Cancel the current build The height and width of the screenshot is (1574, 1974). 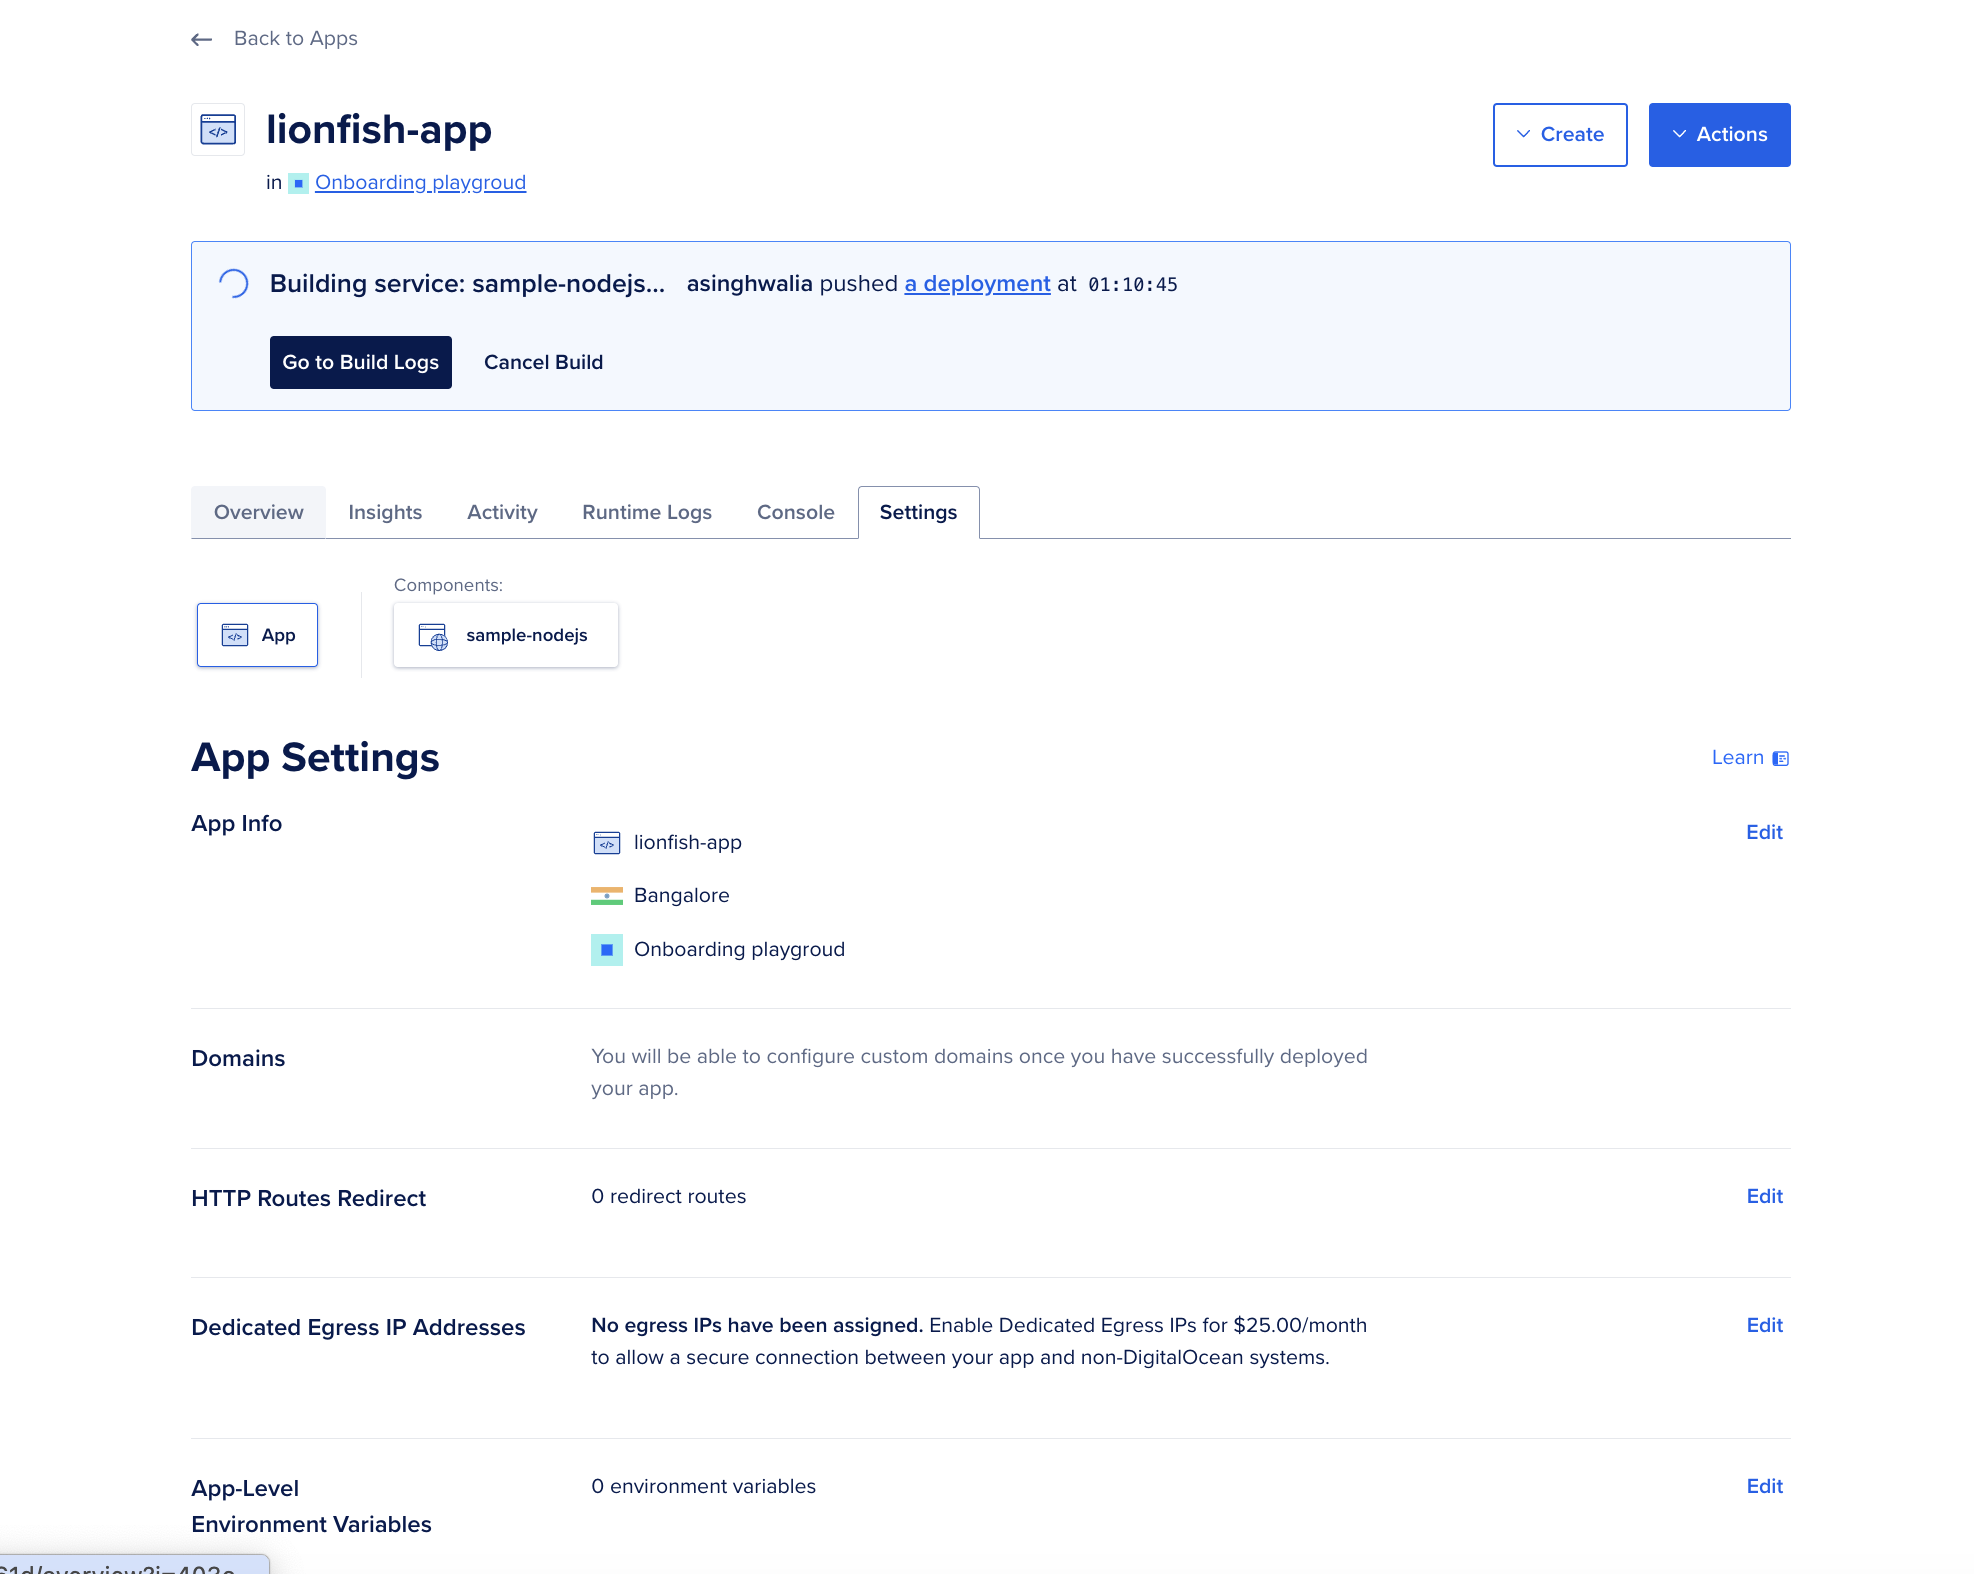[543, 362]
